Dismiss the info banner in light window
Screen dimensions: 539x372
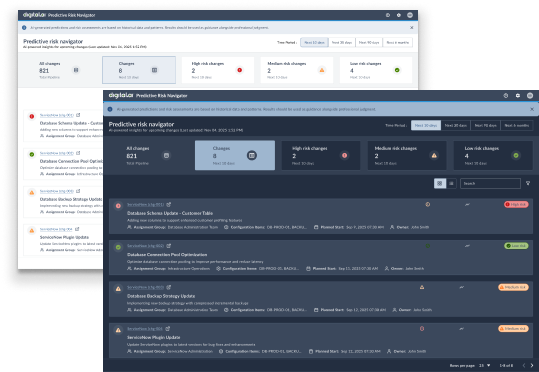tap(411, 28)
